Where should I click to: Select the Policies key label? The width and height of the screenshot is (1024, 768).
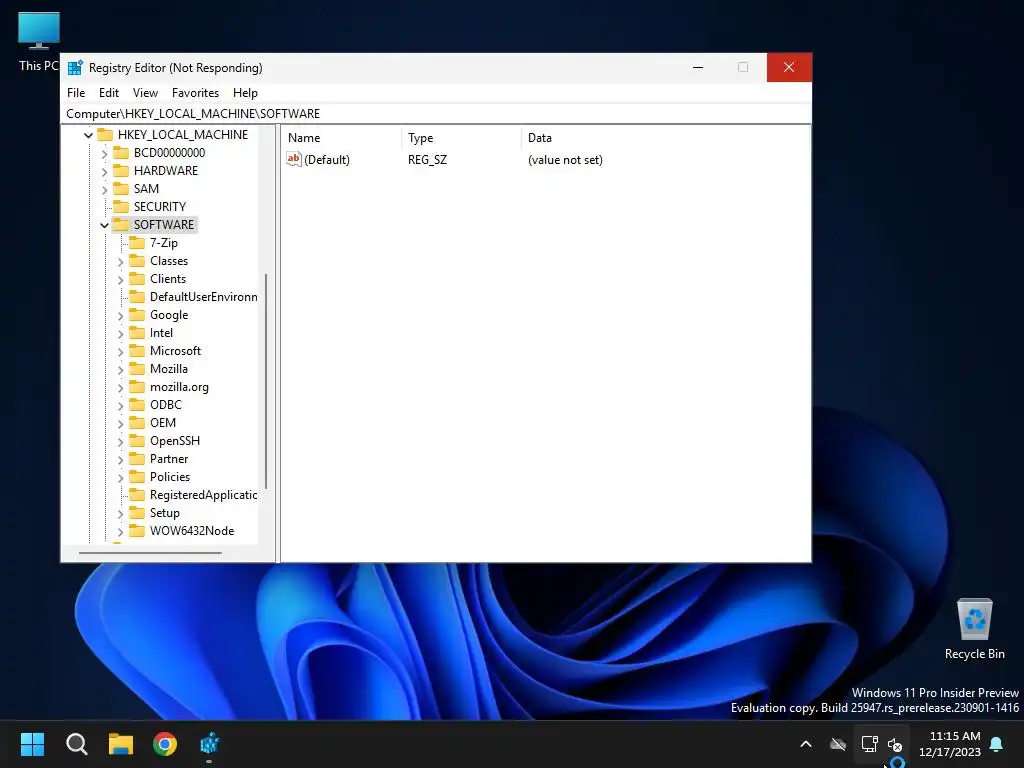click(170, 477)
